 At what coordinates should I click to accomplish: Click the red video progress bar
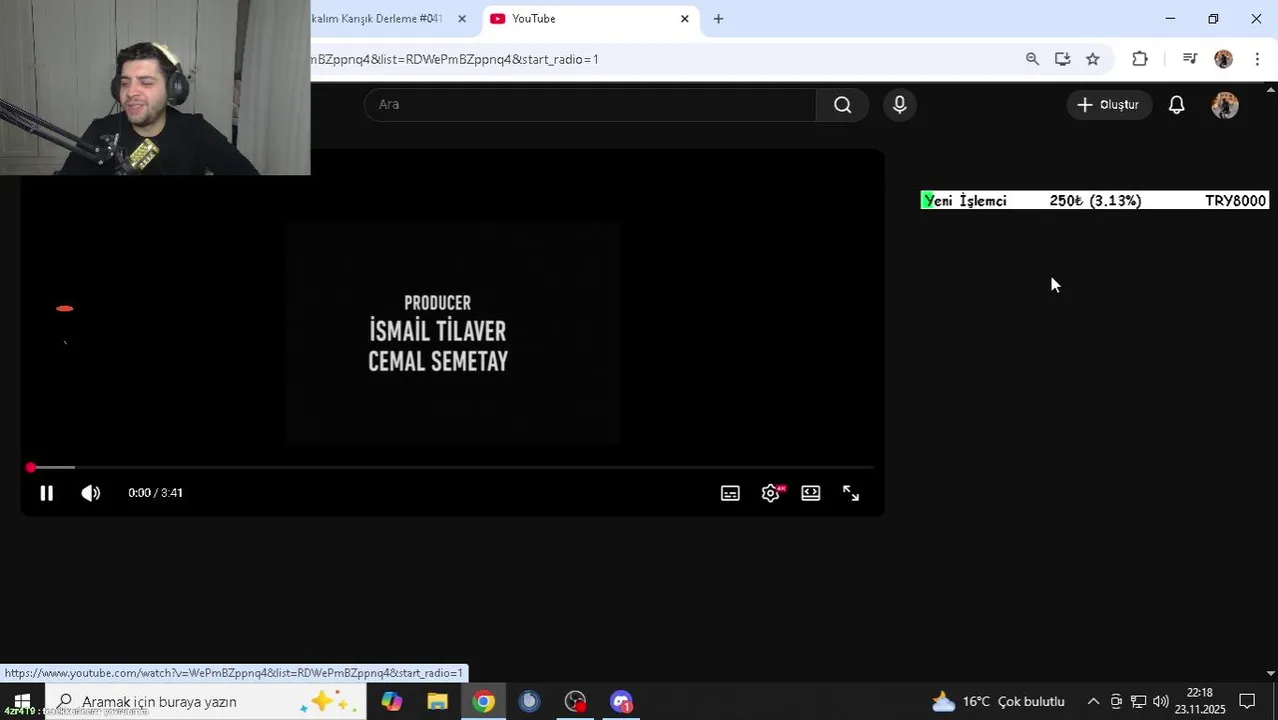[x=450, y=467]
